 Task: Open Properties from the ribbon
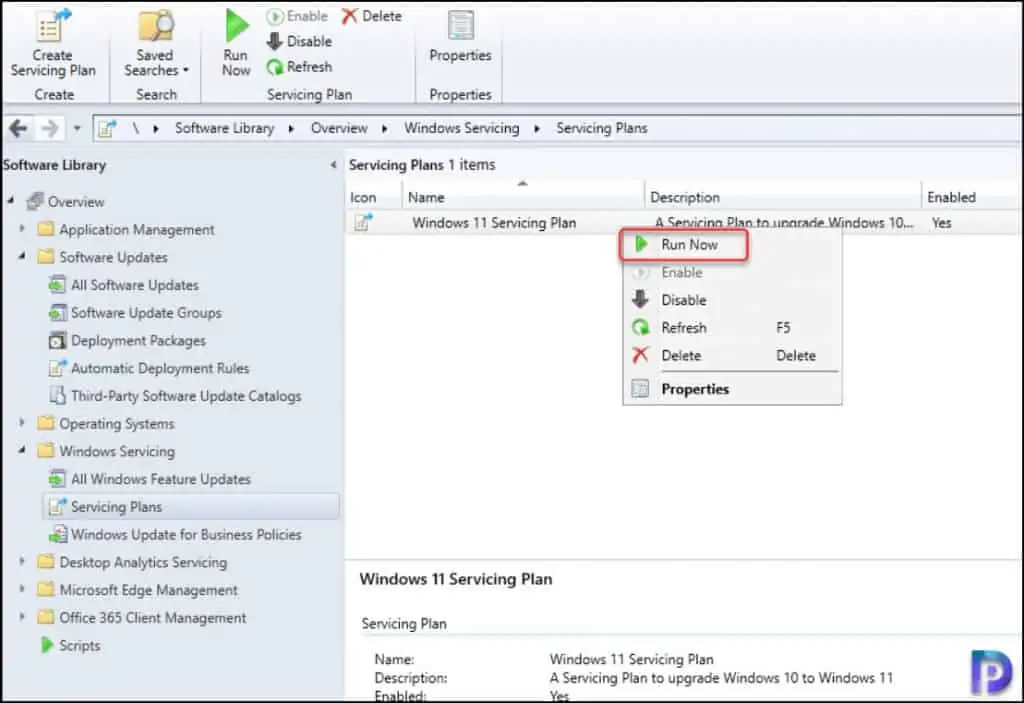point(460,38)
